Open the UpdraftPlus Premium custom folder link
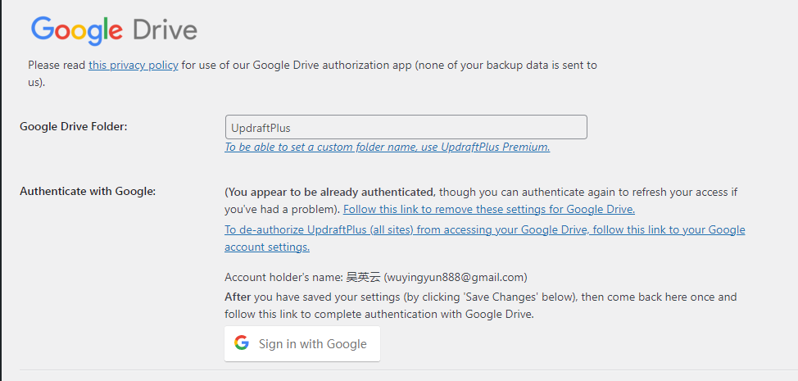The height and width of the screenshot is (381, 798). point(387,148)
